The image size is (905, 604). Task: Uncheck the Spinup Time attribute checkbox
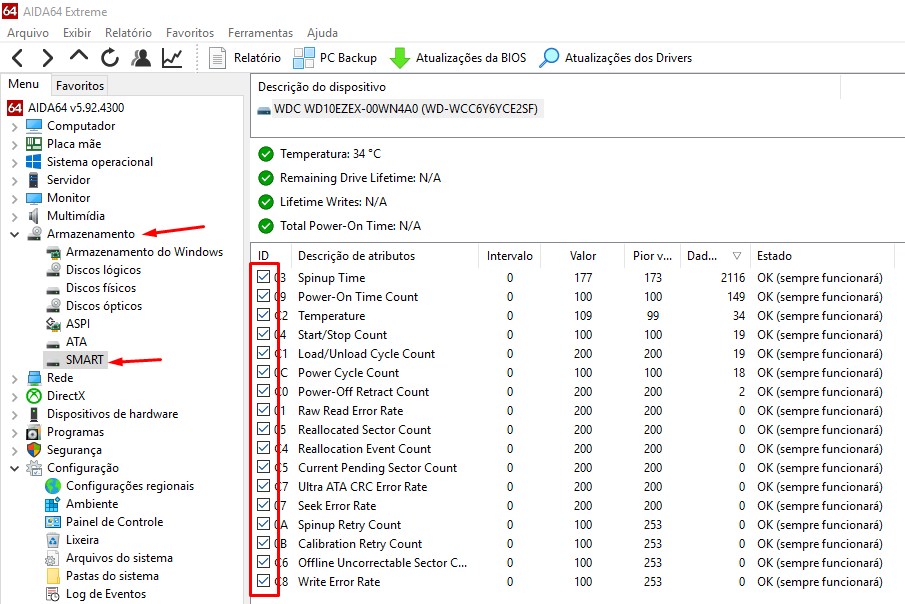tap(264, 277)
